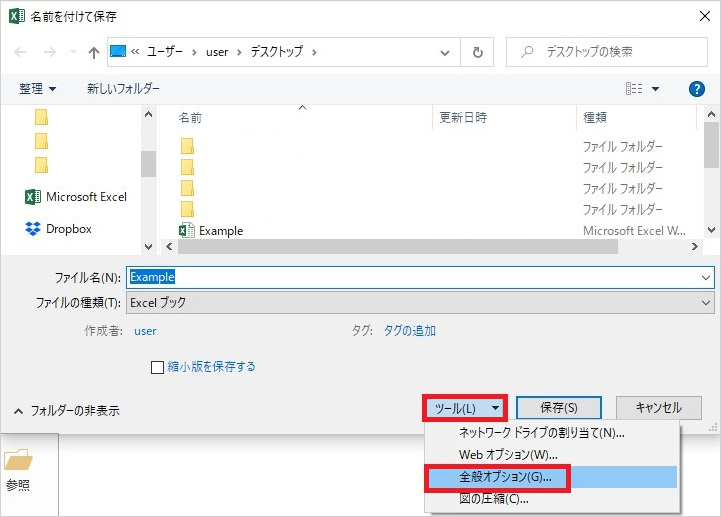Go back with the left arrow icon

tap(20, 52)
